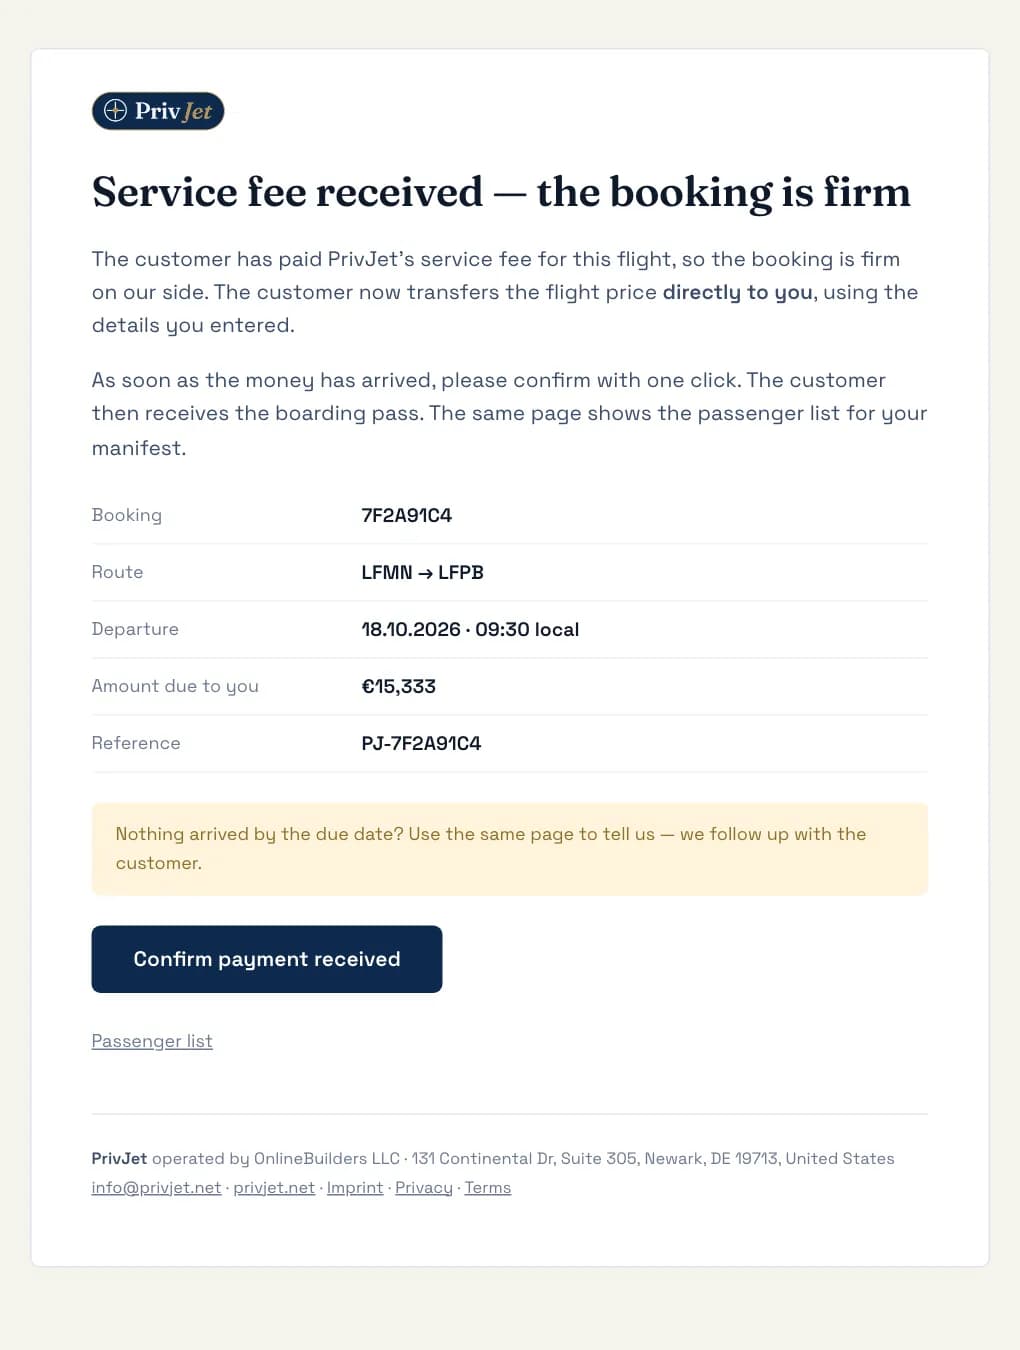Open the Passenger list link
This screenshot has height=1350, width=1020.
[x=152, y=1041]
